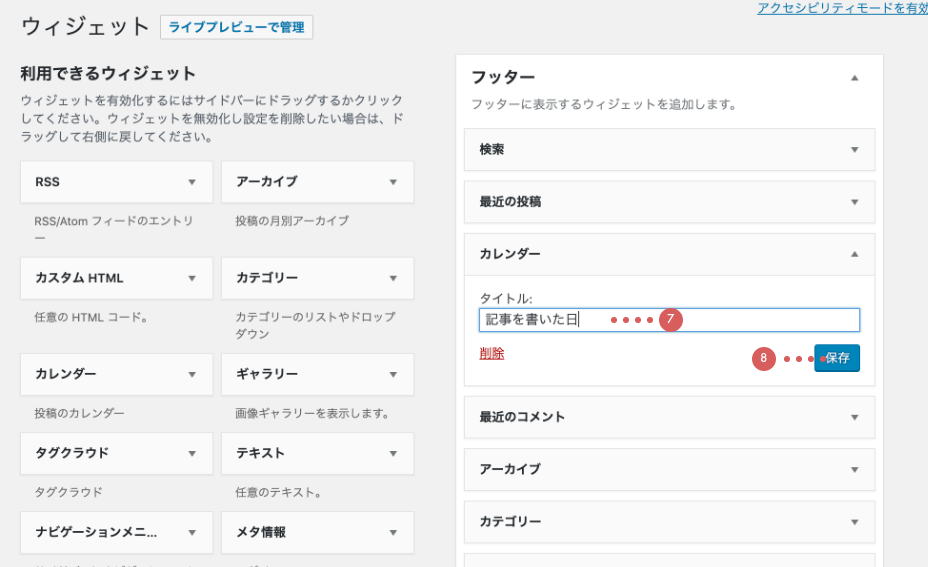Click the ライブプレビューで管理 button
928x567 pixels.
coord(236,27)
